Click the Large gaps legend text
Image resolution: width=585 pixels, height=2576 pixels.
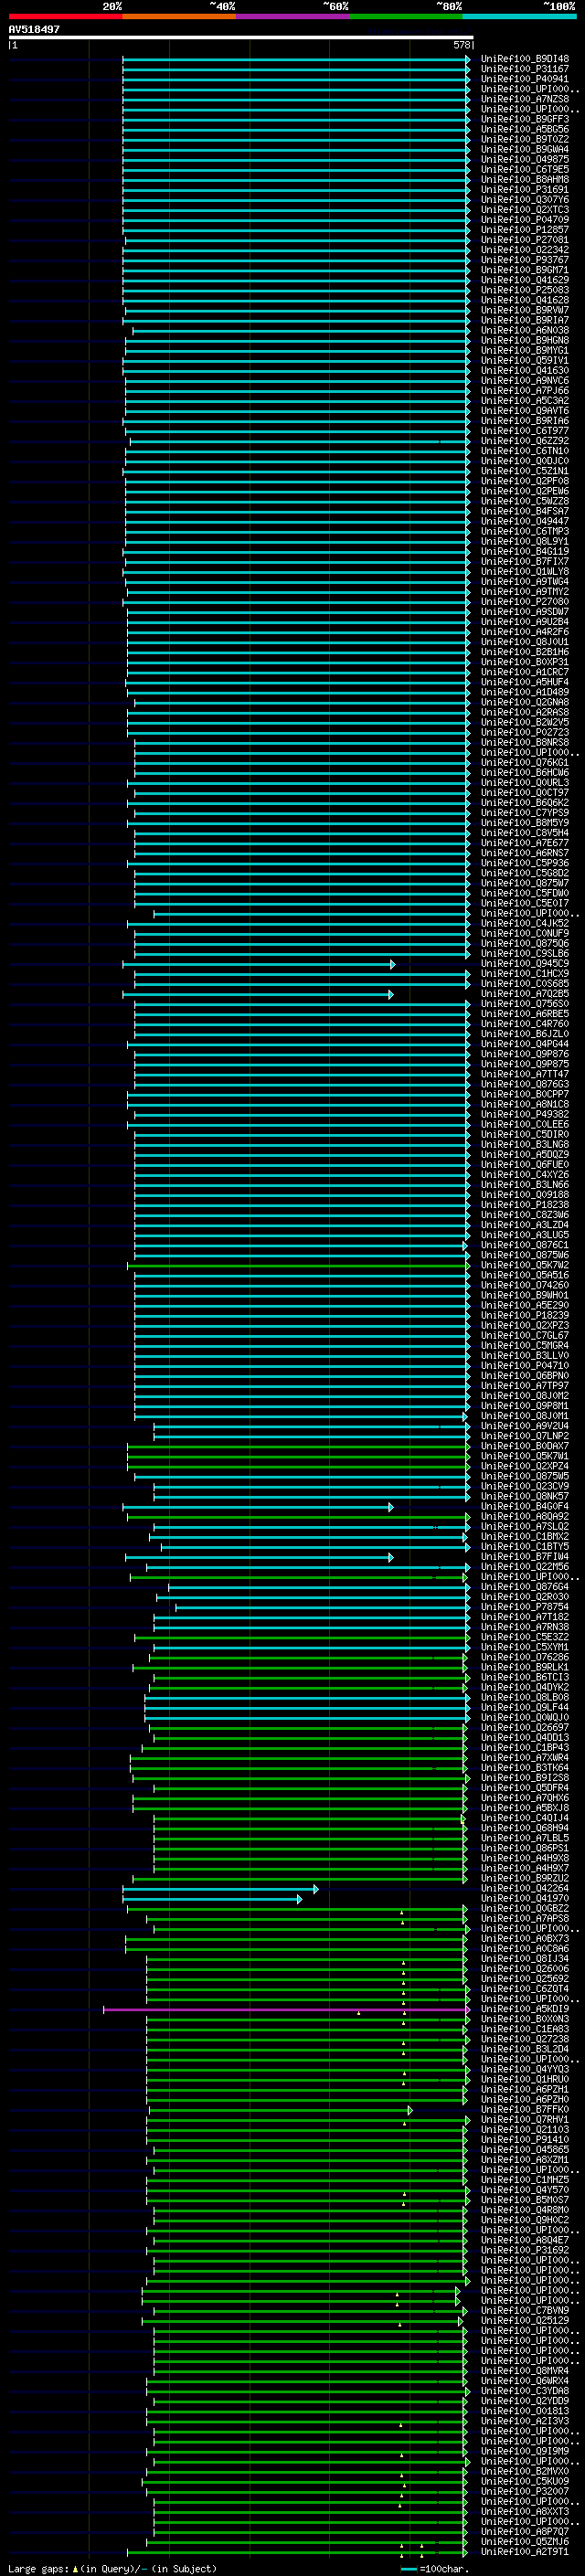112,2569
